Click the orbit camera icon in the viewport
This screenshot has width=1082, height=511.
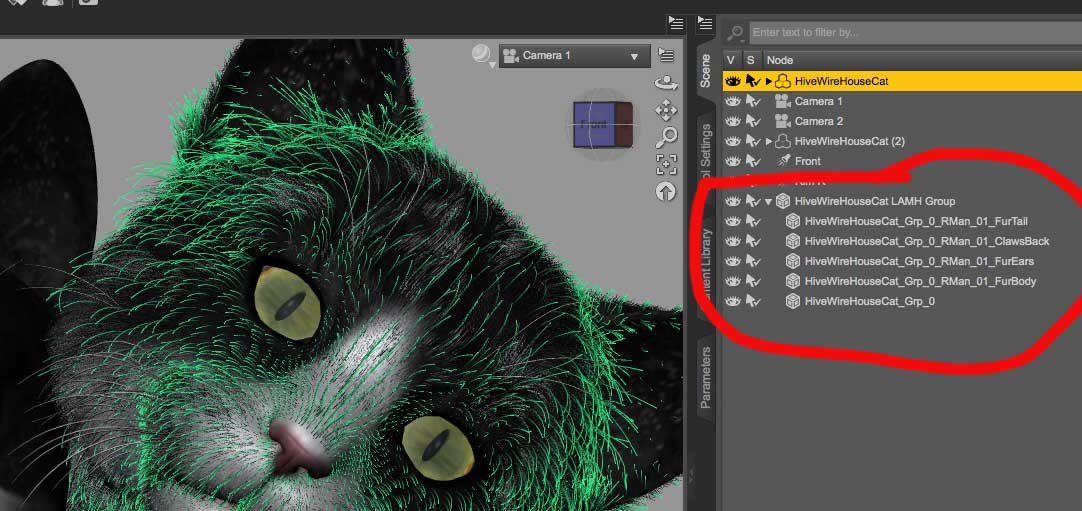coord(666,83)
